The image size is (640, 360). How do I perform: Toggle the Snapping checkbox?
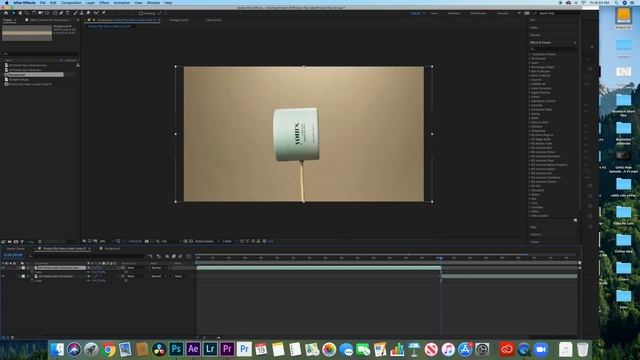(141, 13)
